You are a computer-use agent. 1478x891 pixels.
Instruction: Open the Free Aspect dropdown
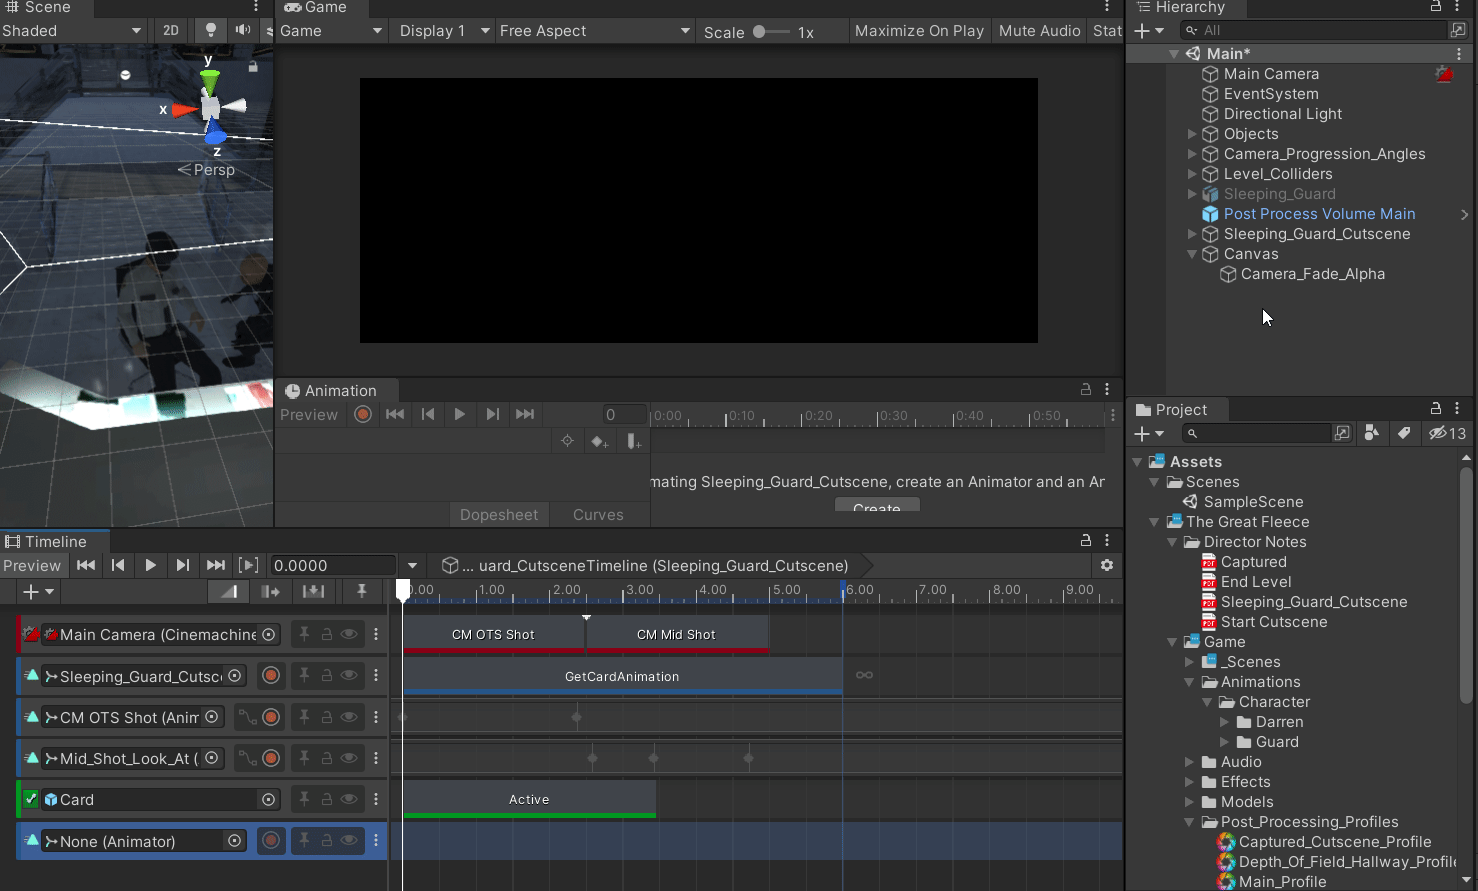coord(594,31)
